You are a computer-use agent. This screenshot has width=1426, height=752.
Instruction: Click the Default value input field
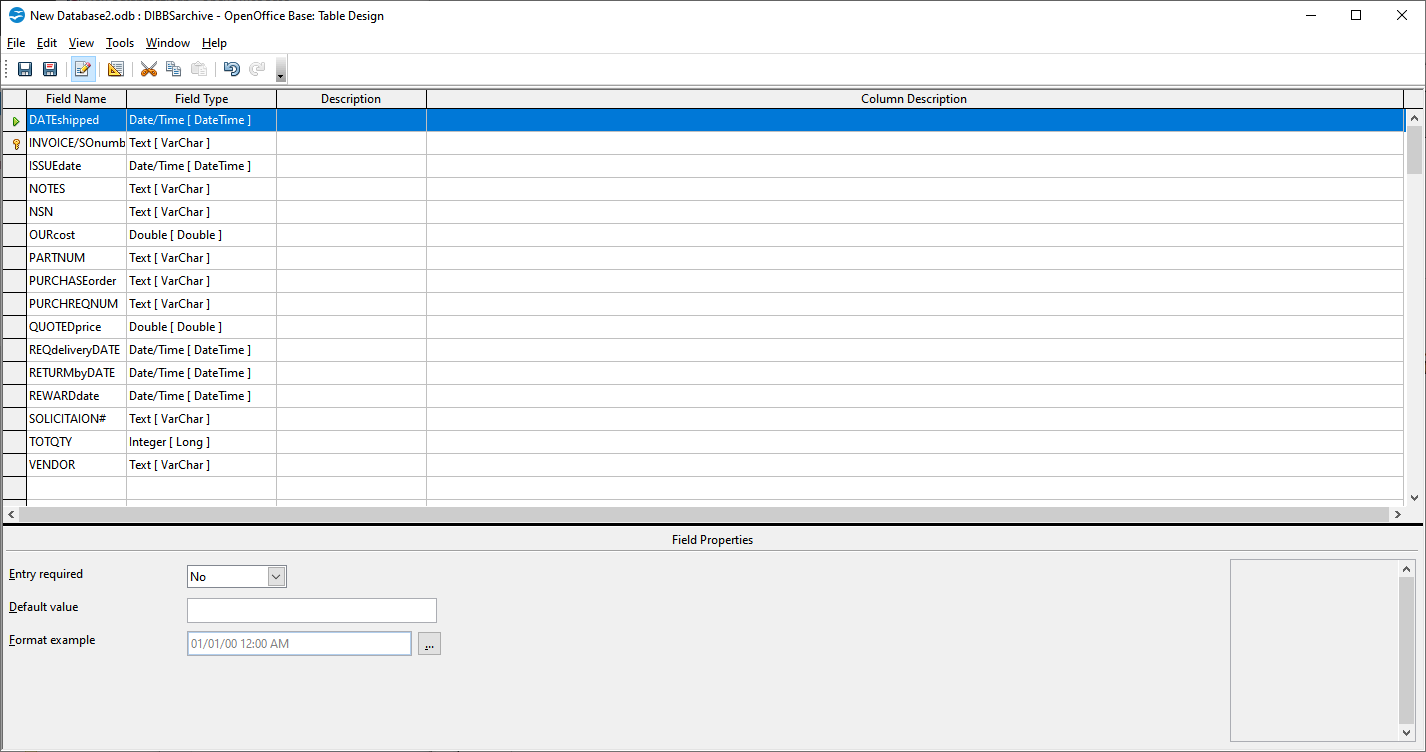(312, 610)
